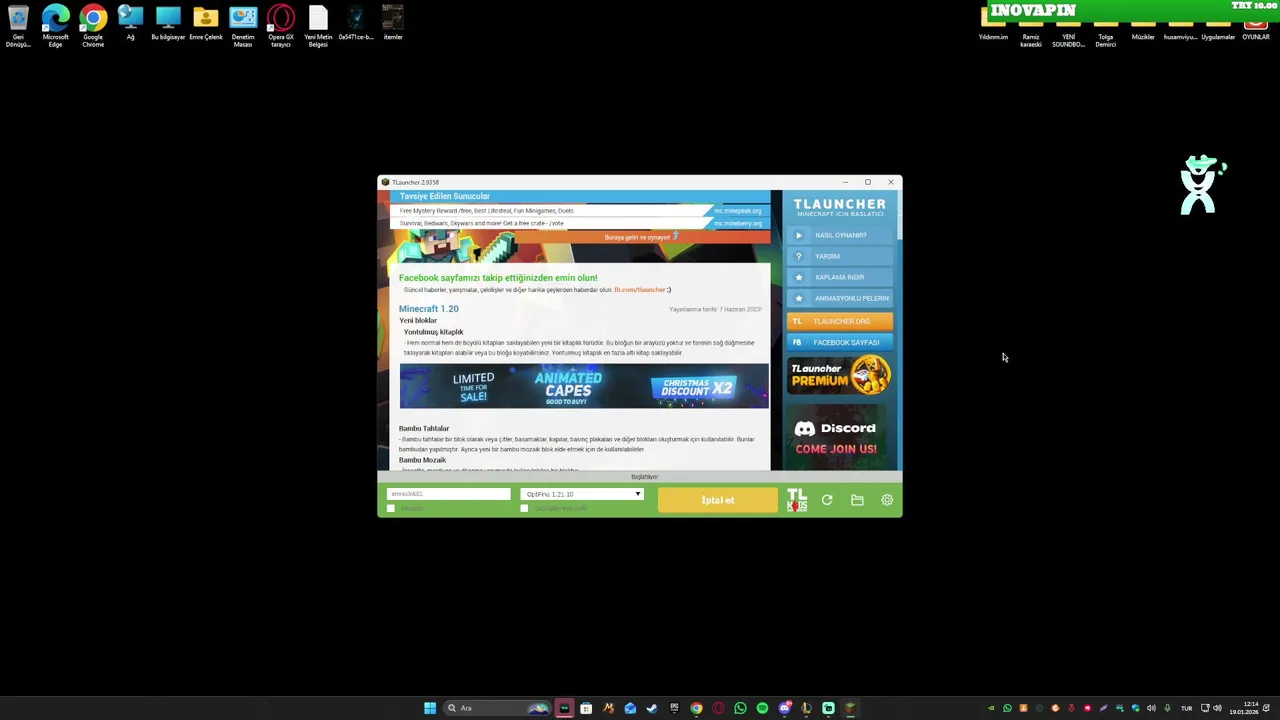Open Yeni Metin Belgesi file on desktop
The width and height of the screenshot is (1280, 720).
(318, 27)
